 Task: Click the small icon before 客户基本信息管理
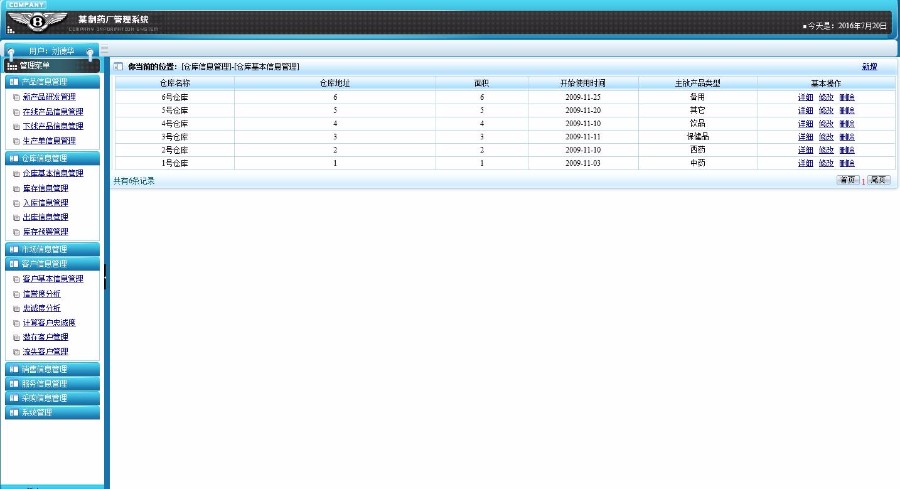16,280
